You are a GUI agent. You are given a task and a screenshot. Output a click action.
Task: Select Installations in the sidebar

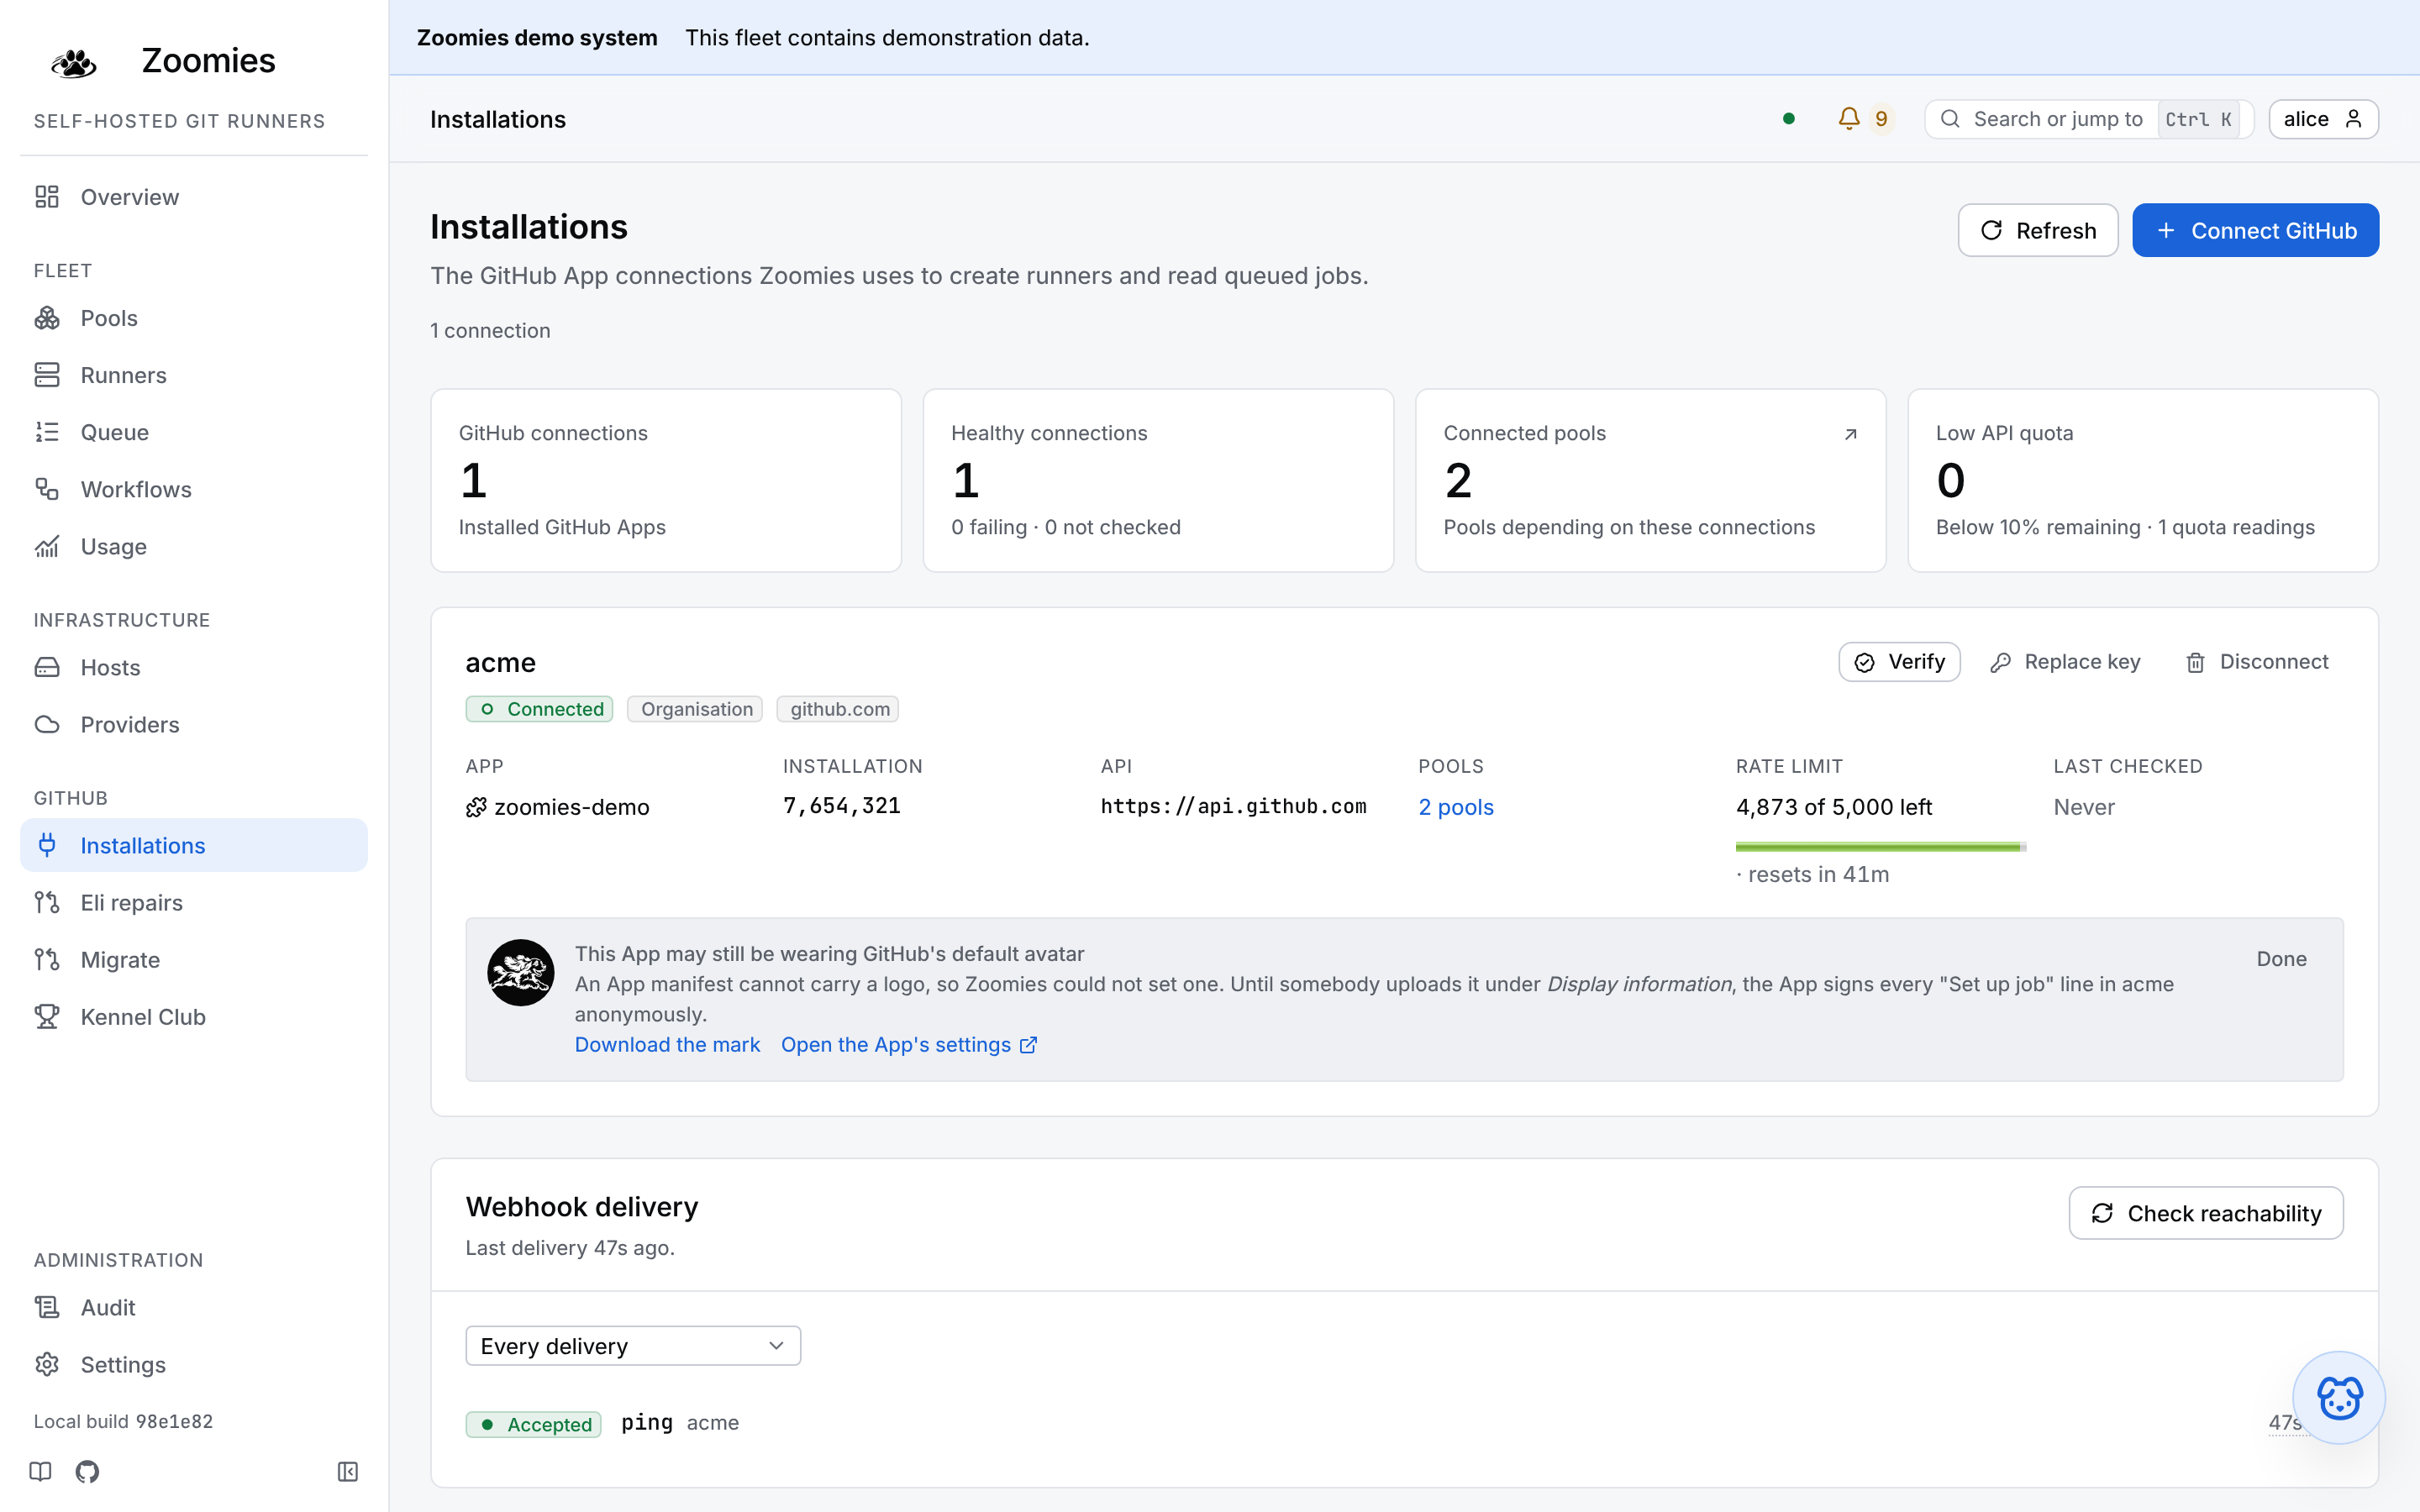[194, 845]
